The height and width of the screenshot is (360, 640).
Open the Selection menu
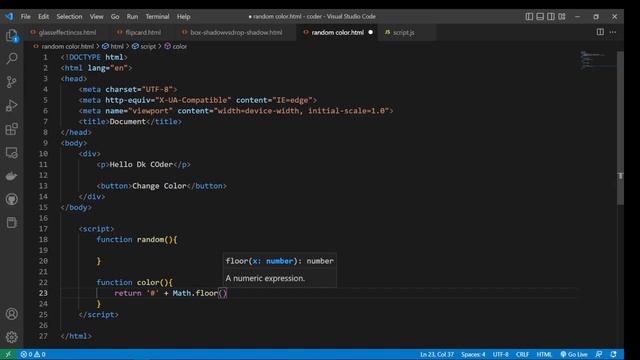click(x=69, y=16)
